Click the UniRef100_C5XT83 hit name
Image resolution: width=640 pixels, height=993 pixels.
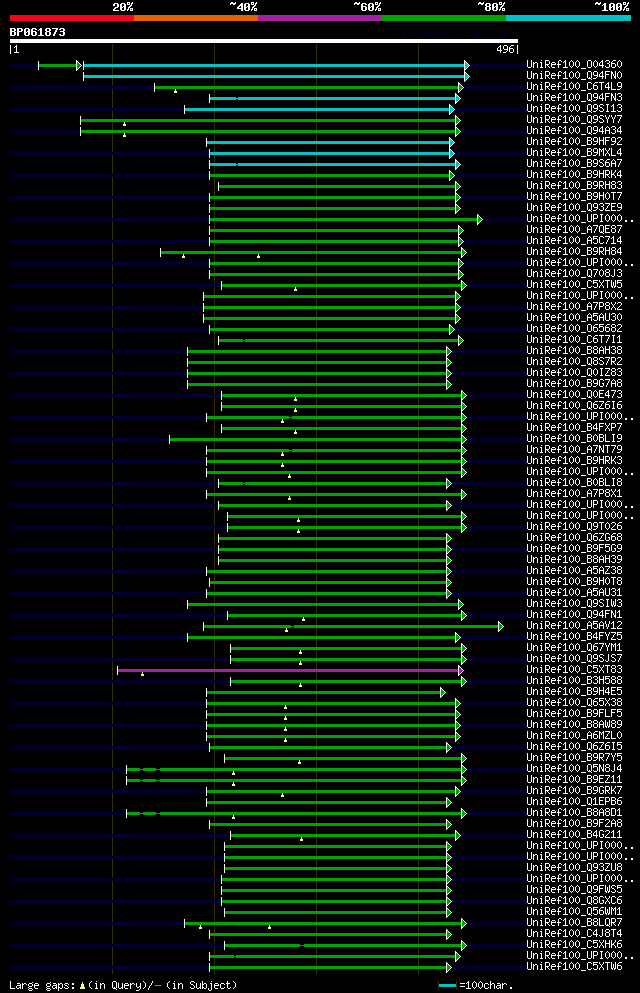574,669
